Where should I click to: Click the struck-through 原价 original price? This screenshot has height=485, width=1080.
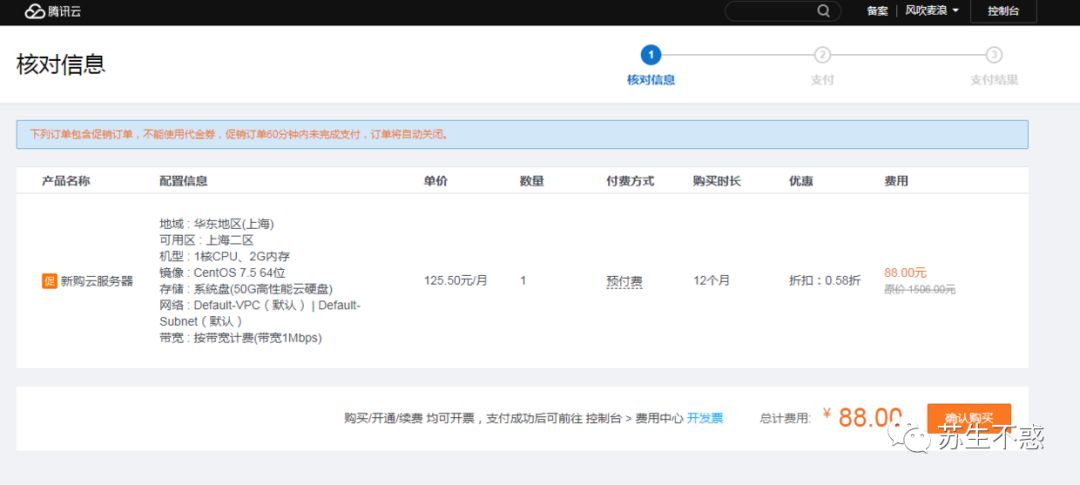[920, 289]
